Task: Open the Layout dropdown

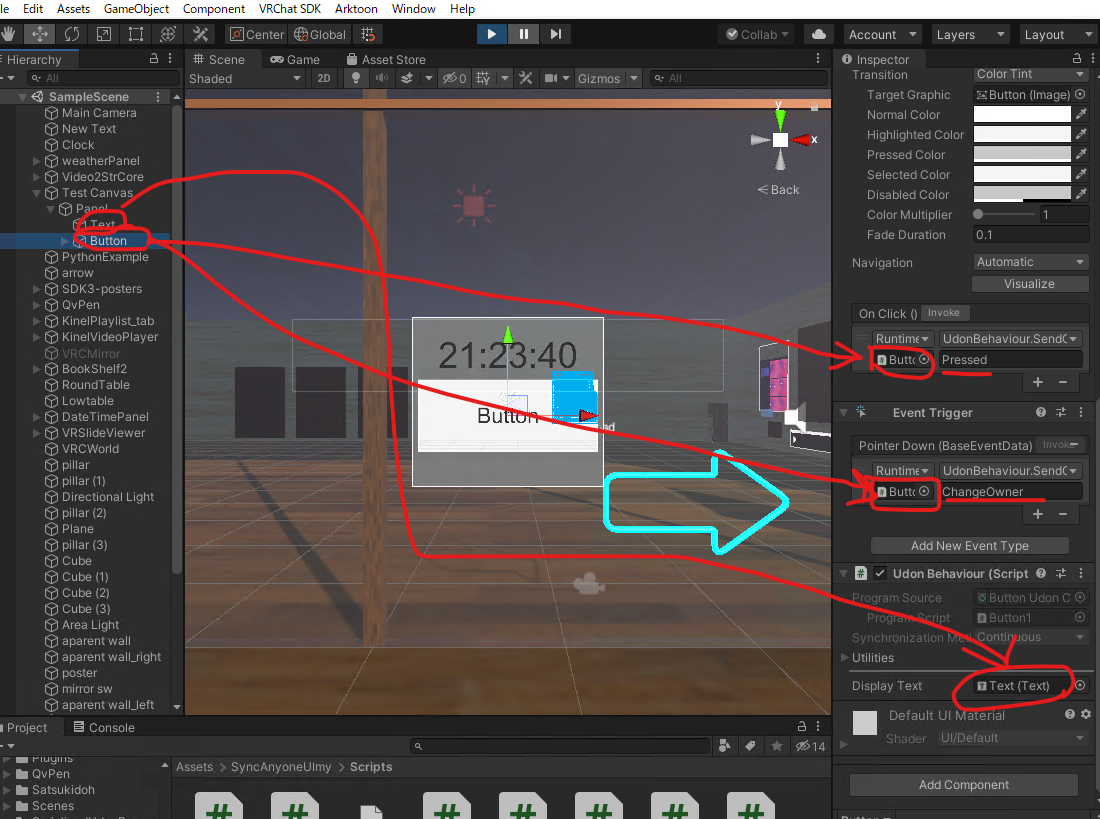Action: tap(1057, 33)
